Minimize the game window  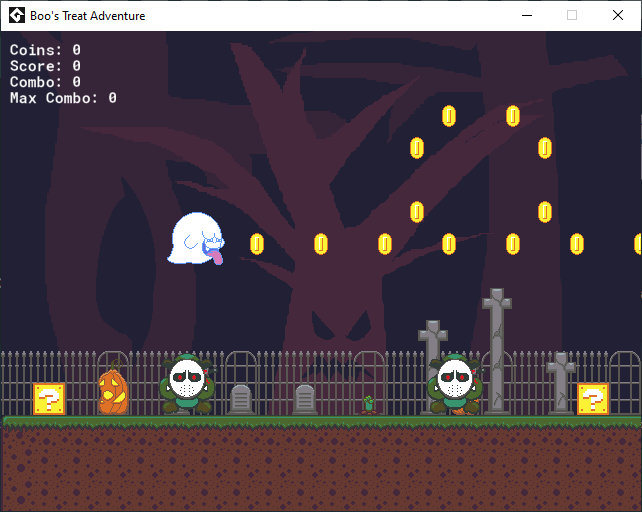(526, 15)
